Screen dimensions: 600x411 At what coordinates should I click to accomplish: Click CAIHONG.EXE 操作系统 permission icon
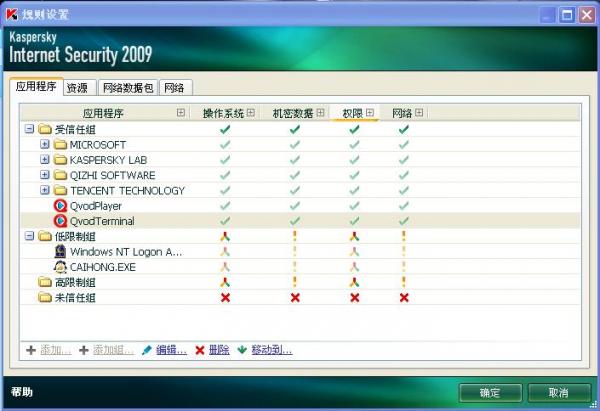click(x=225, y=267)
